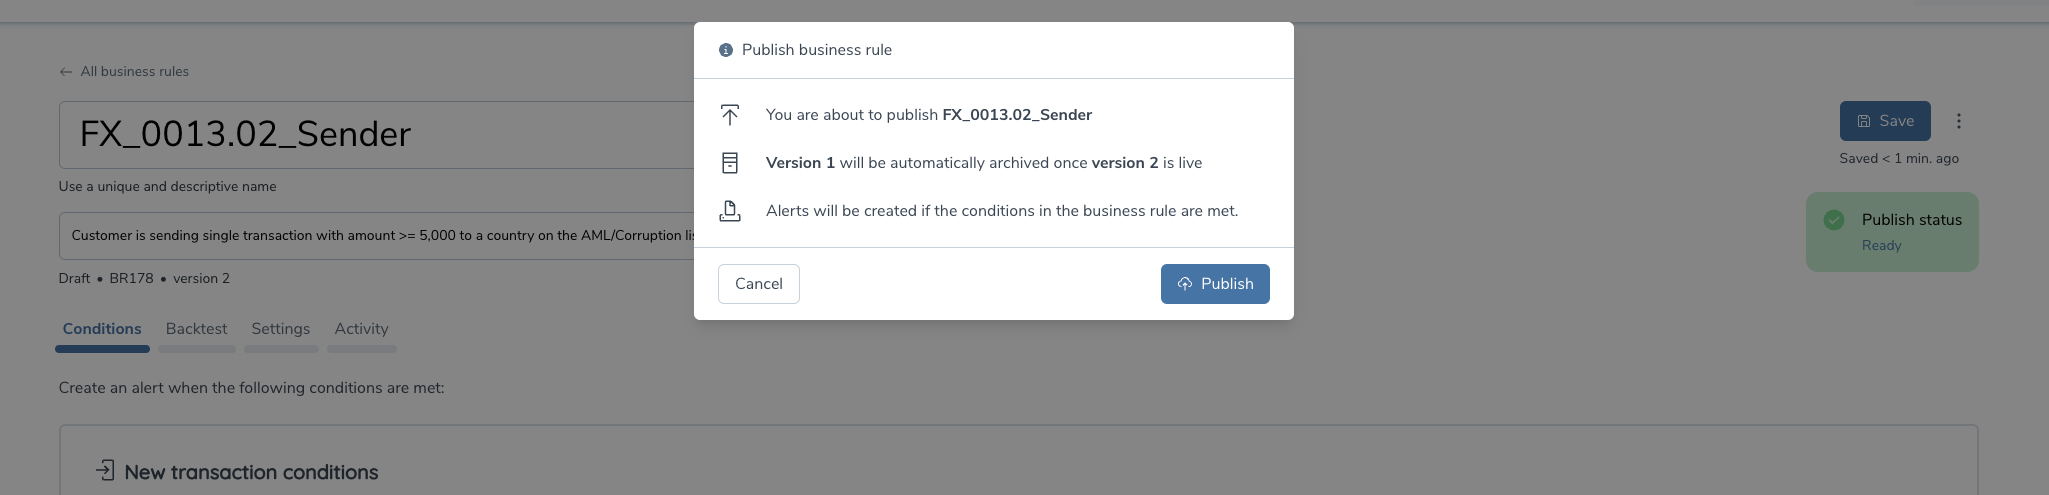The image size is (2049, 495).
Task: Switch to the Conditions tab
Action: (102, 329)
